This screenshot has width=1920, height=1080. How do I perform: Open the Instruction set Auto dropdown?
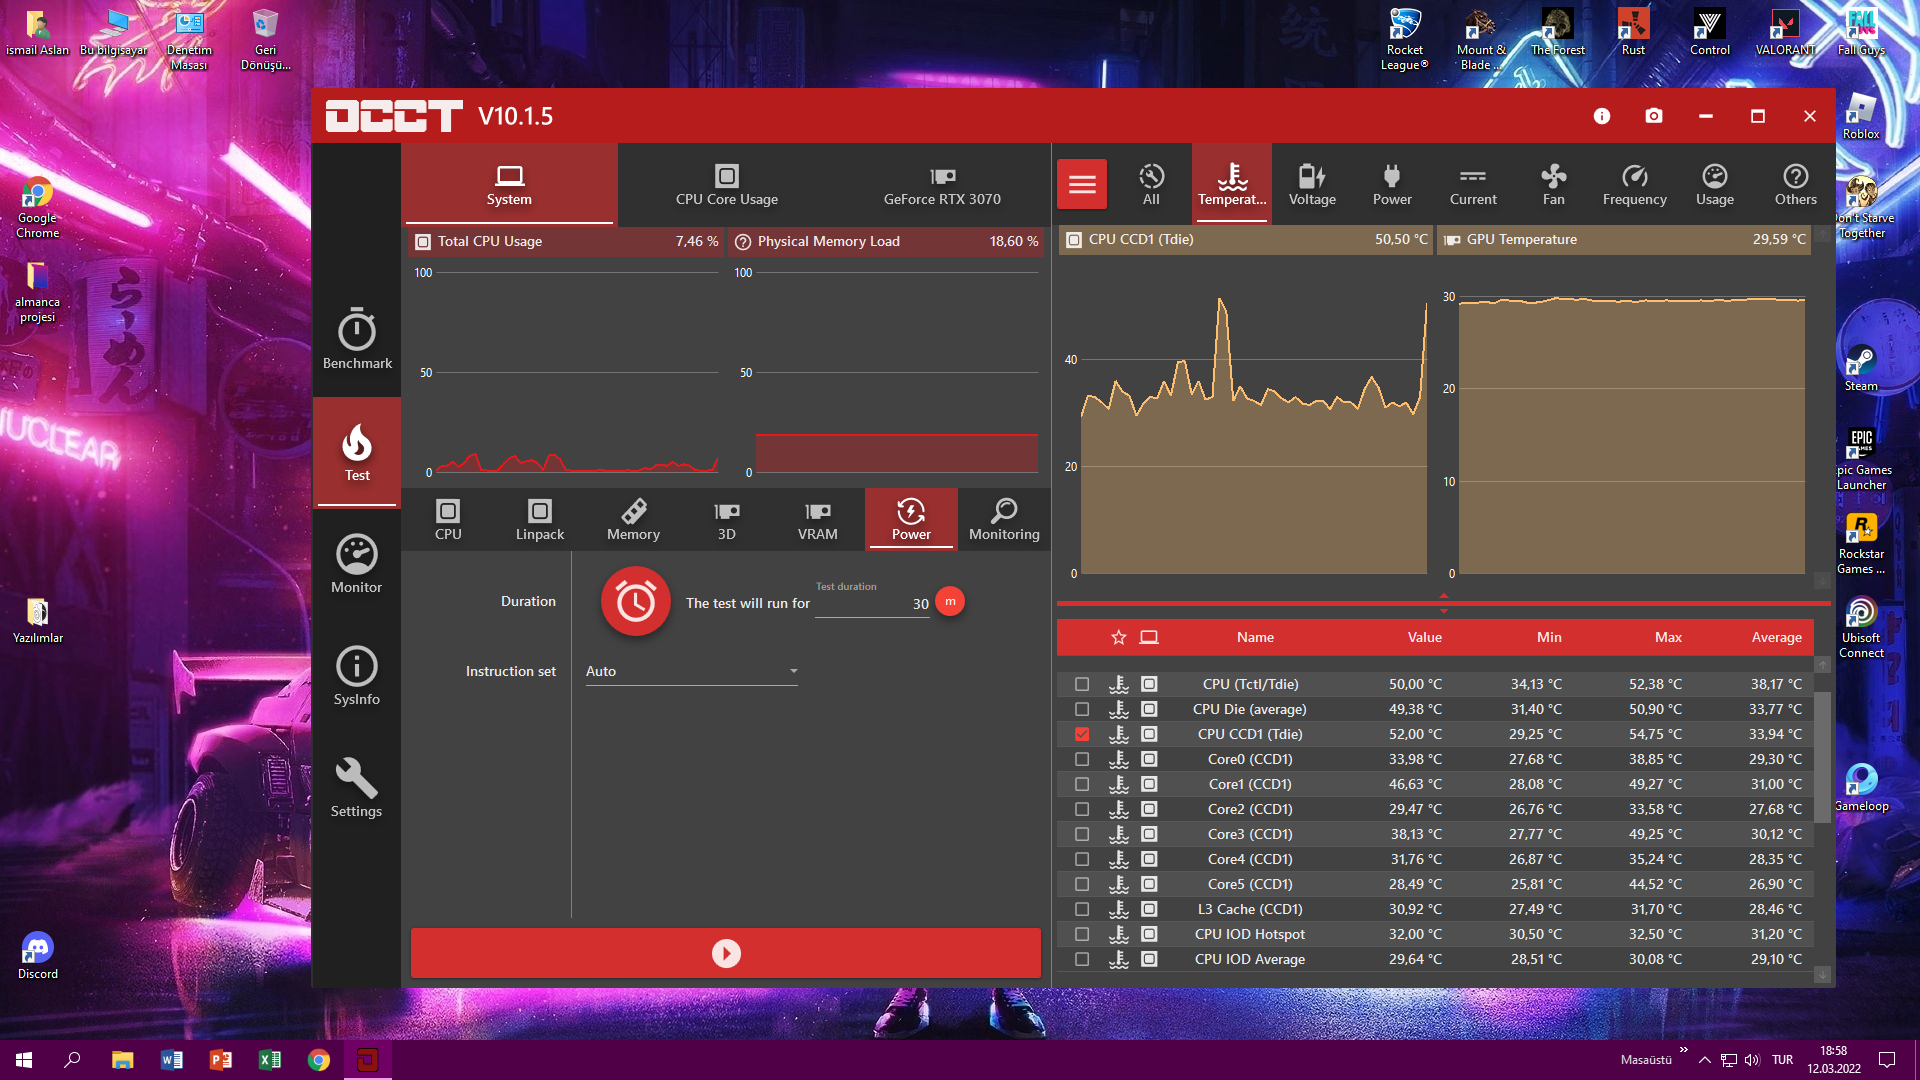point(691,671)
